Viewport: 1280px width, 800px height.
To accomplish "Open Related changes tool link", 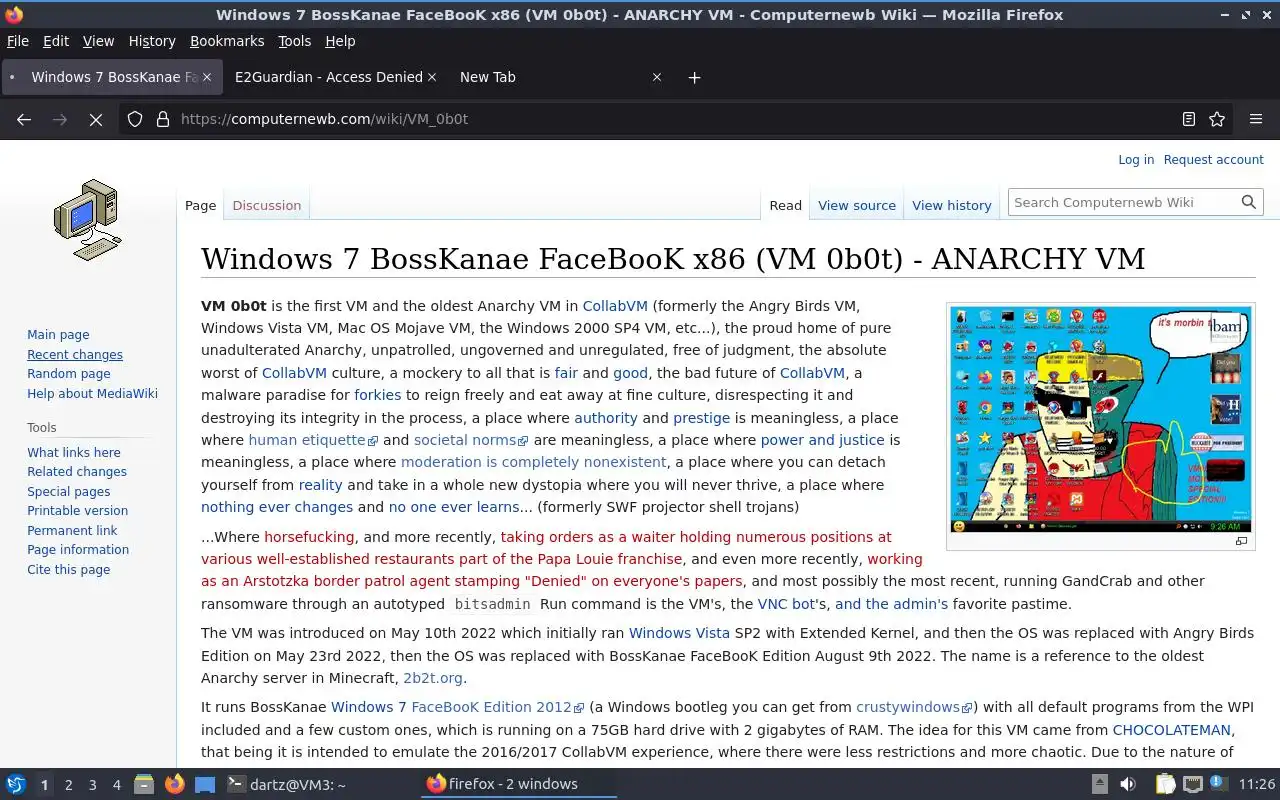I will 77,472.
